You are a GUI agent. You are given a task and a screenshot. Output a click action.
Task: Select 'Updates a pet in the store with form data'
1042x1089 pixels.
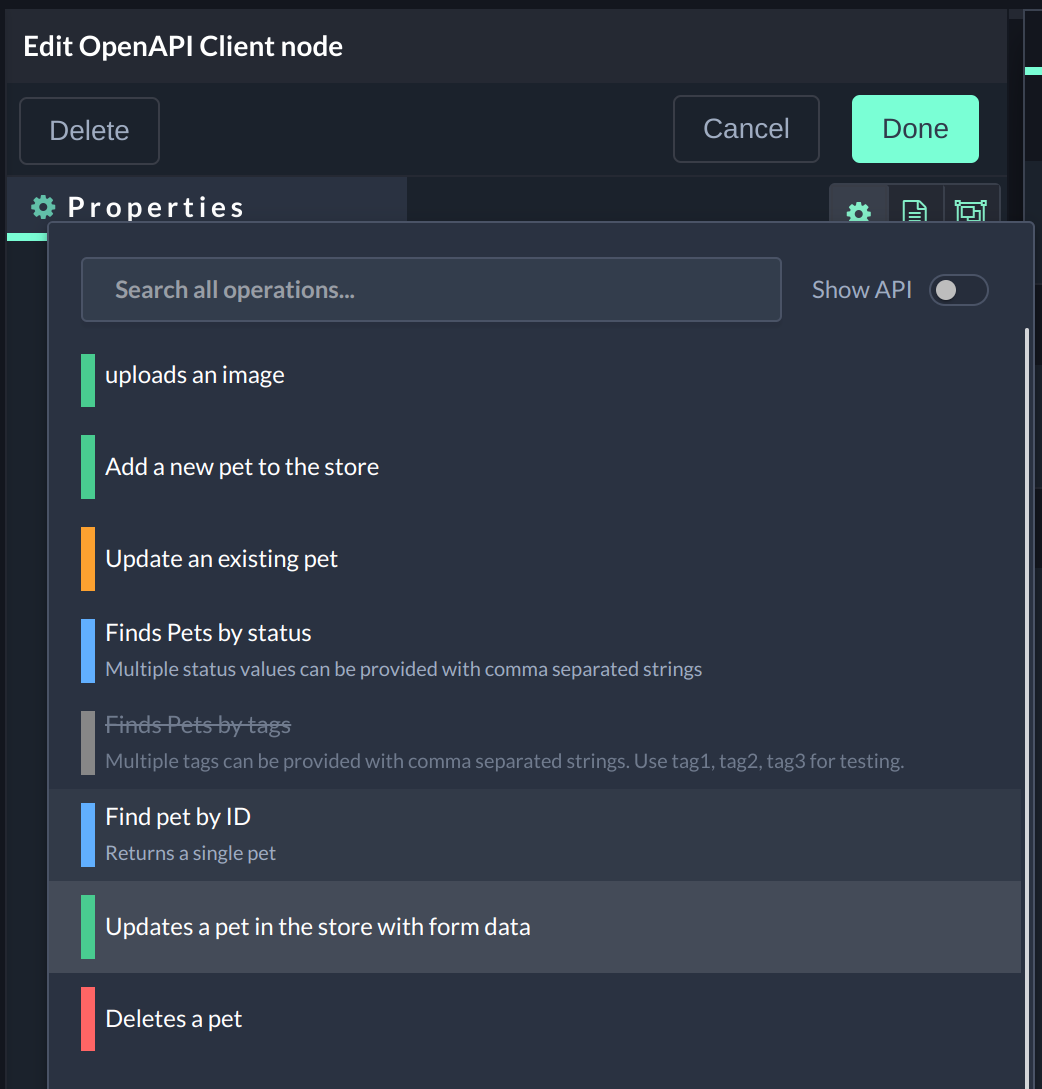click(318, 927)
